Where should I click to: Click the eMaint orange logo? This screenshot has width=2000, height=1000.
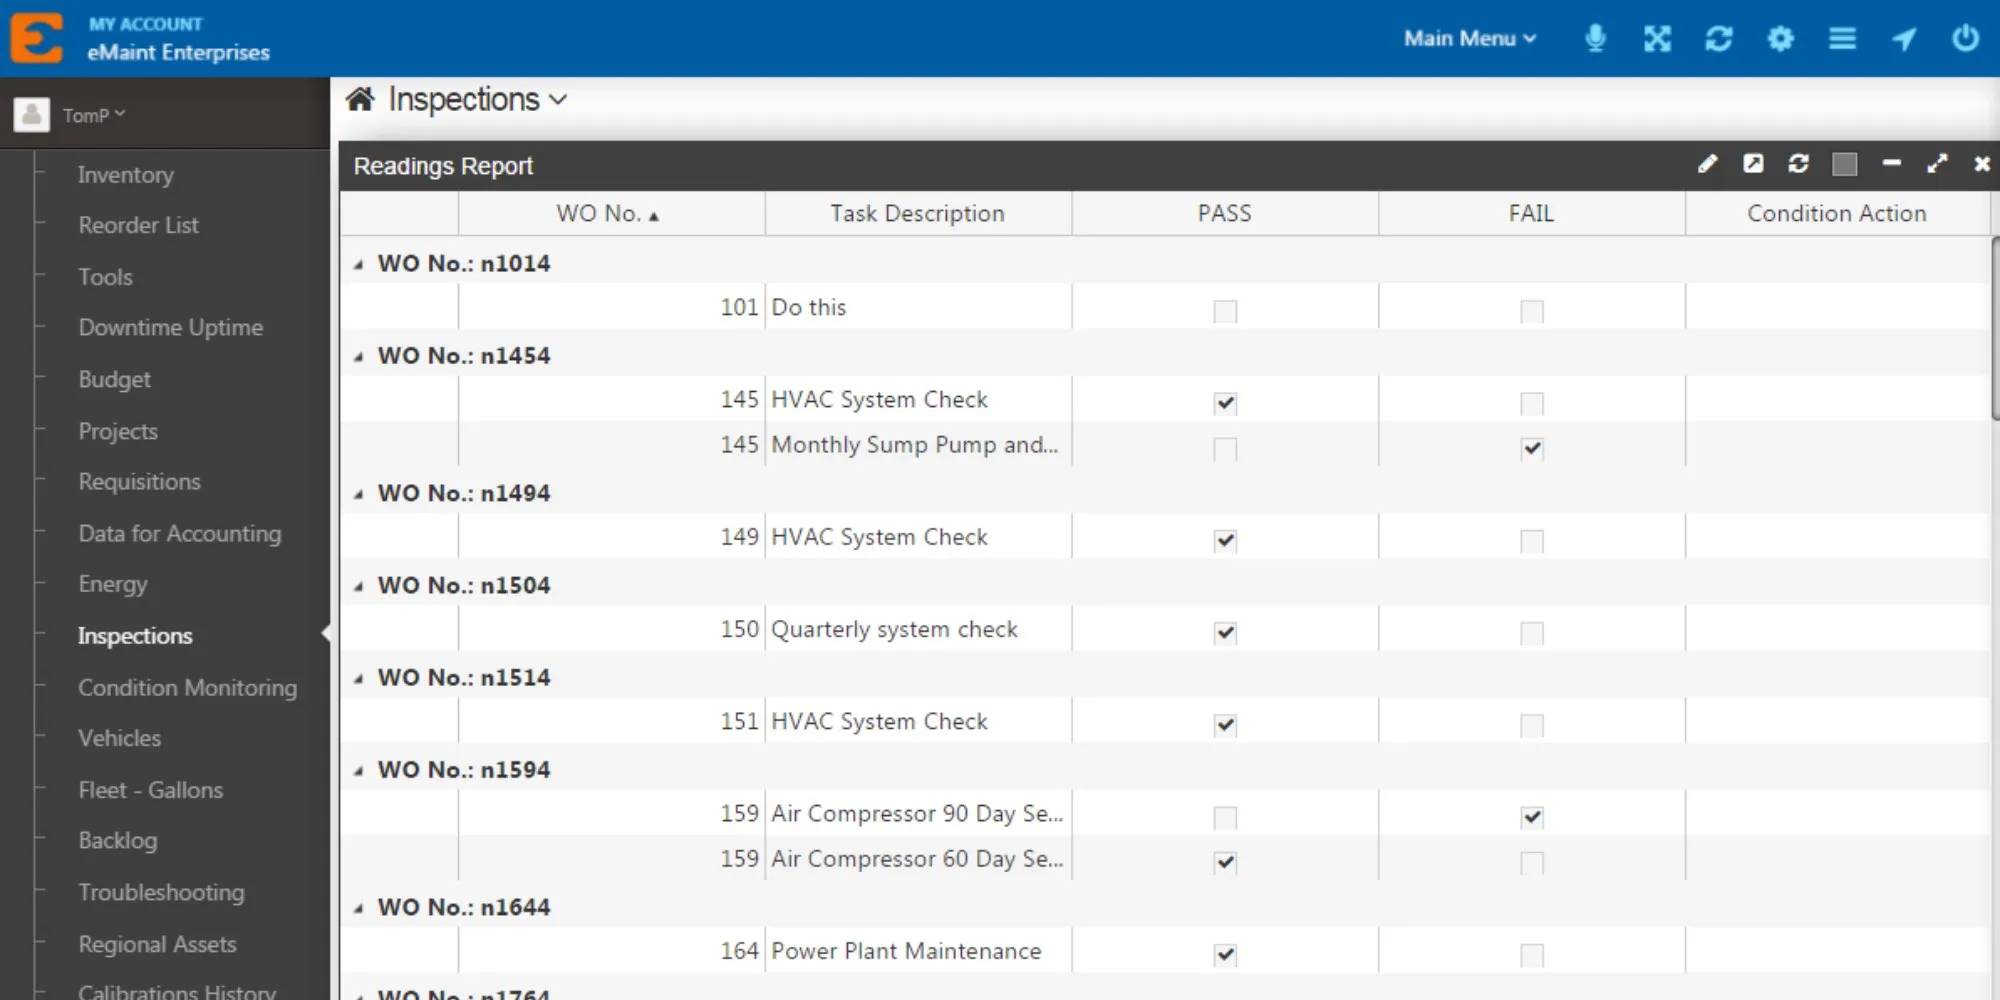(36, 38)
